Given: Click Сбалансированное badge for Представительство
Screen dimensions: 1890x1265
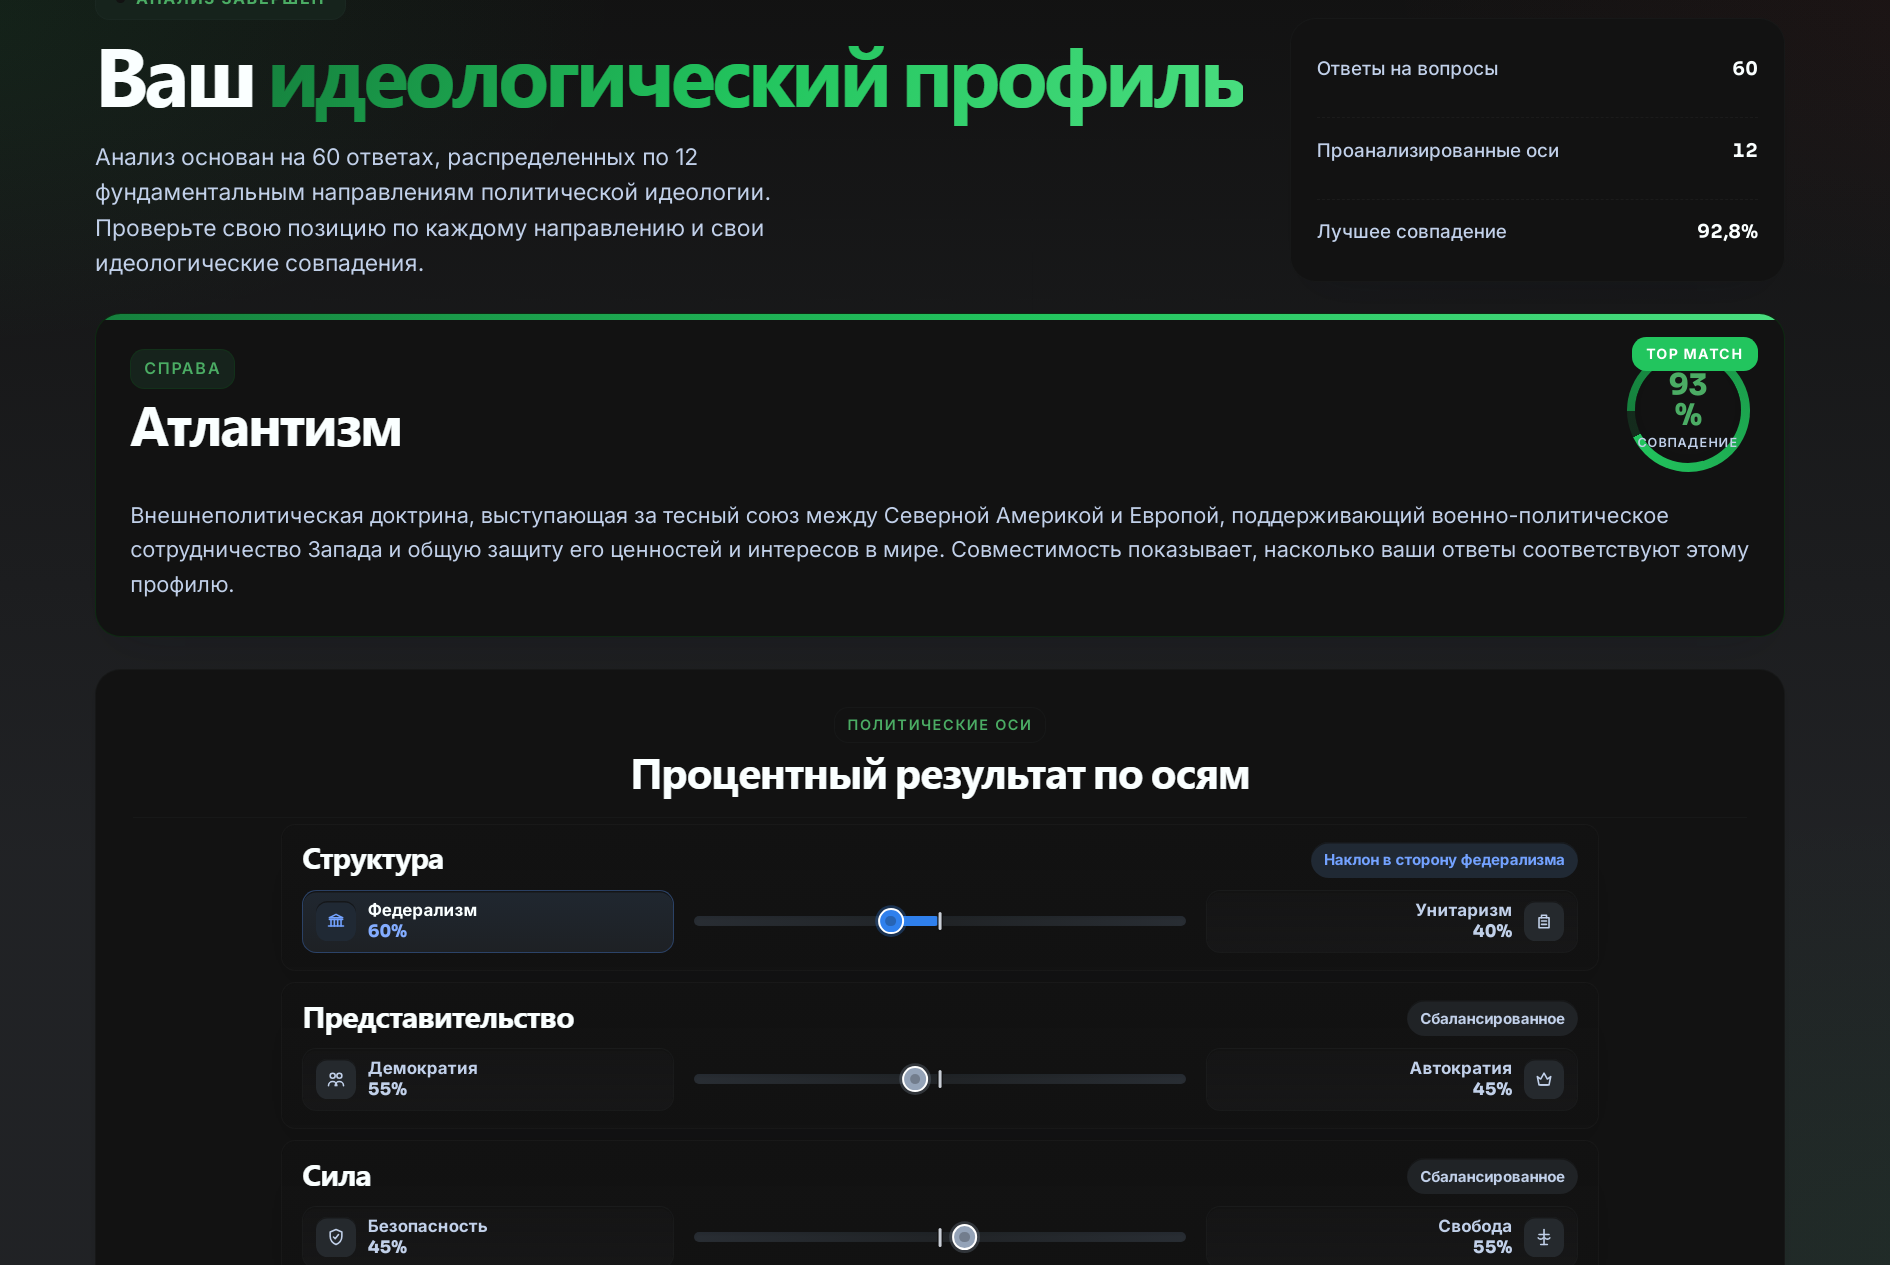Looking at the screenshot, I should [1492, 1019].
